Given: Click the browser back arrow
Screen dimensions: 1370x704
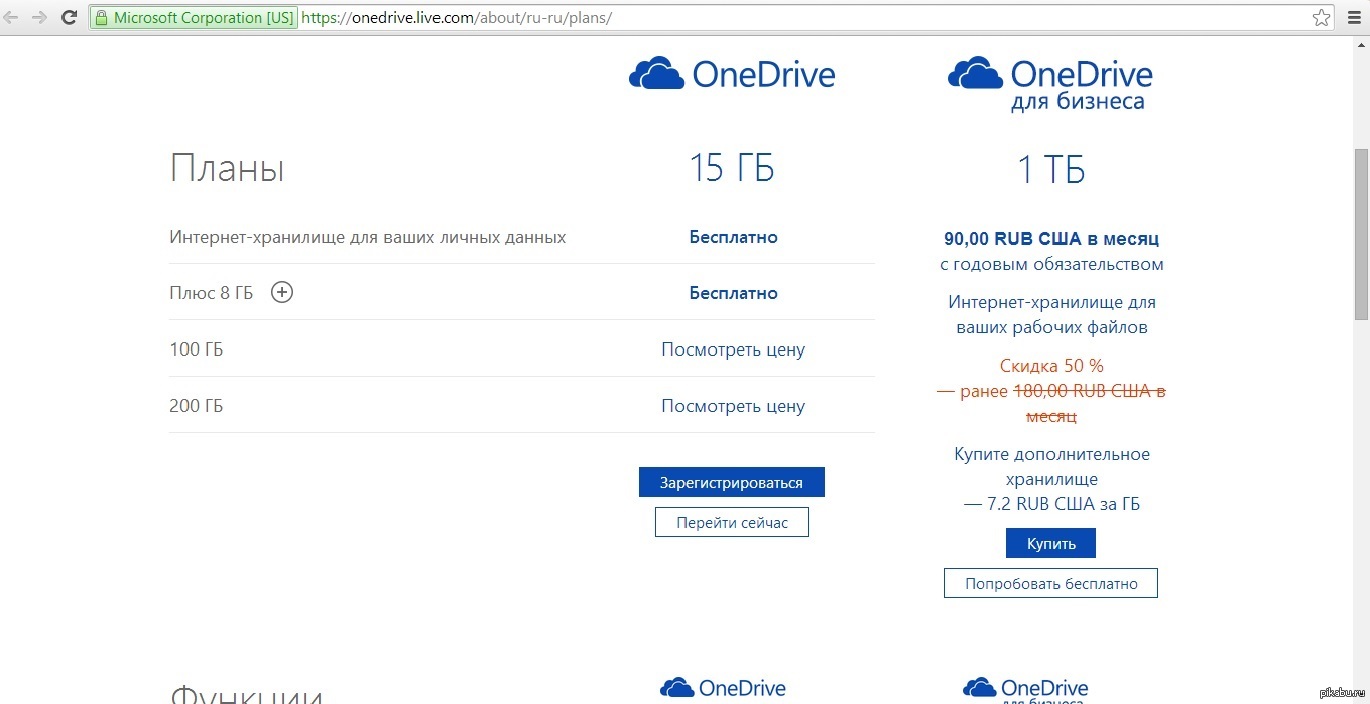Looking at the screenshot, I should tap(12, 18).
